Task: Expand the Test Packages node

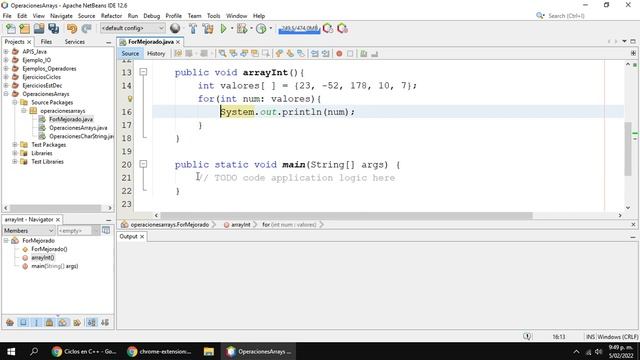Action: tap(15, 144)
